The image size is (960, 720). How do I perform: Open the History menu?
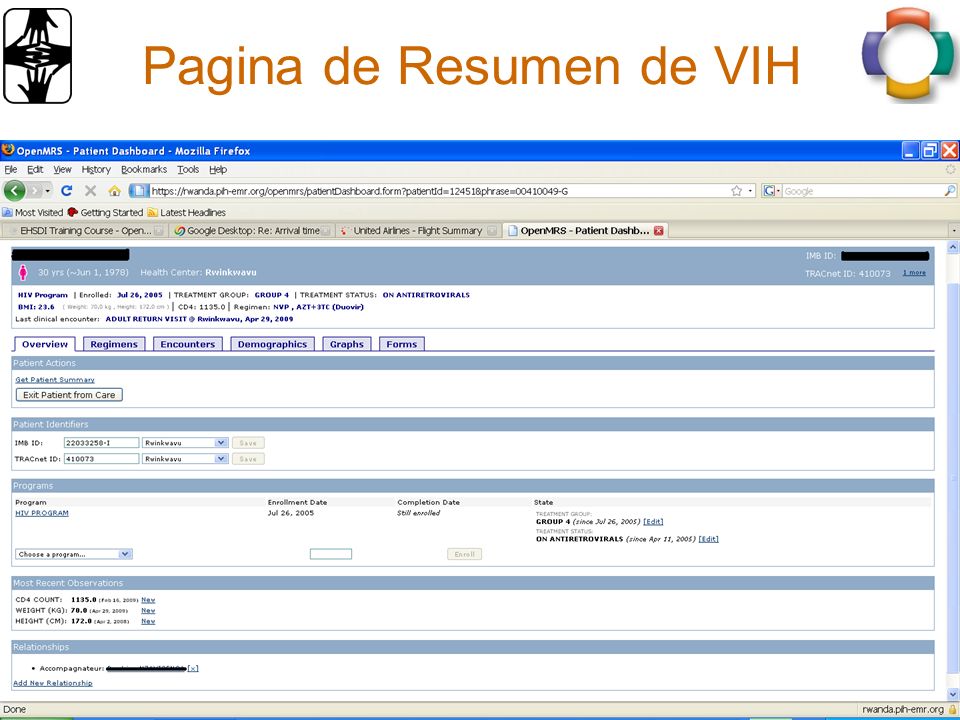[96, 170]
